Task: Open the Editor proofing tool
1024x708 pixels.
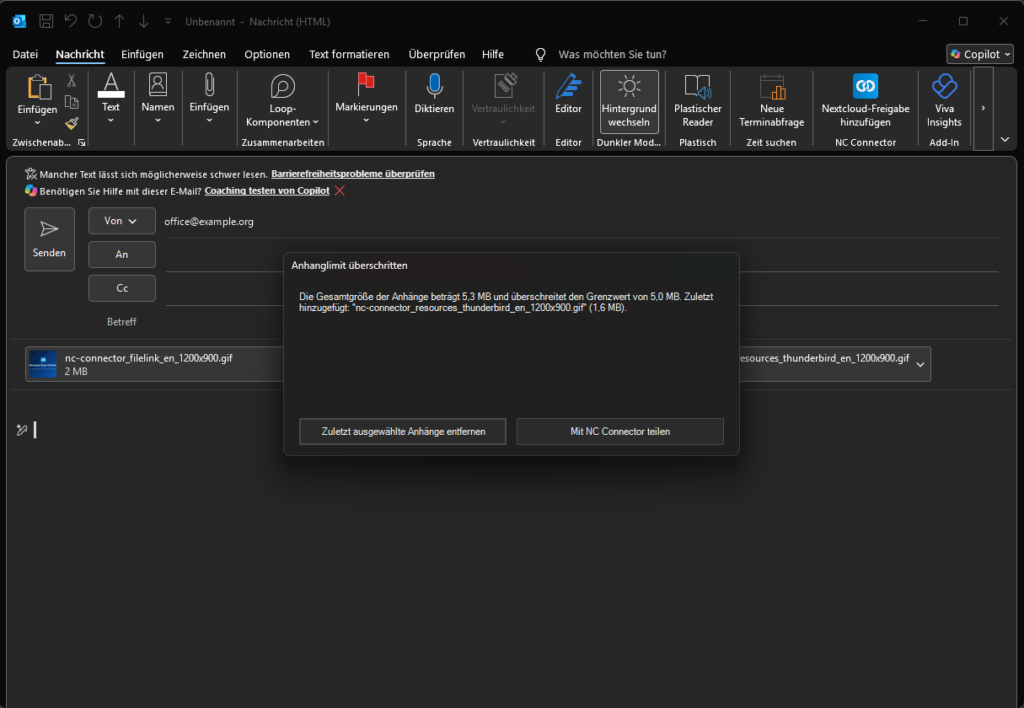Action: point(568,95)
